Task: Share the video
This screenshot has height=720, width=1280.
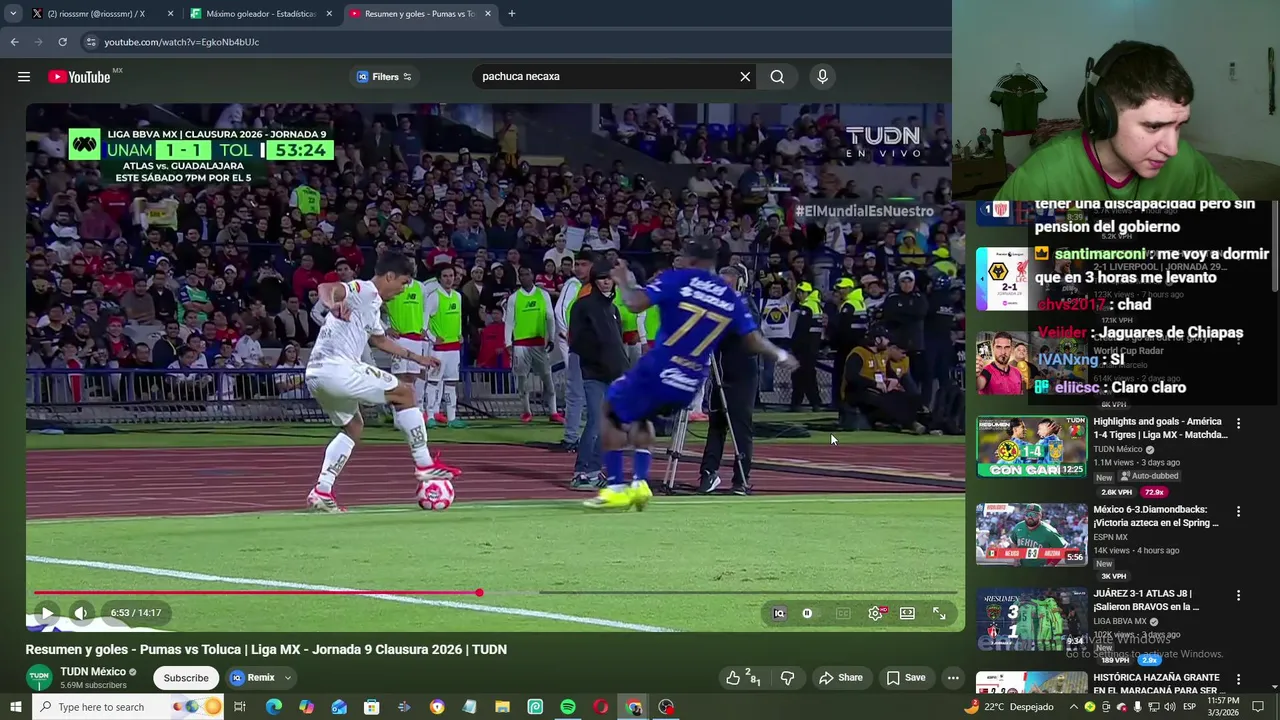Action: [841, 678]
